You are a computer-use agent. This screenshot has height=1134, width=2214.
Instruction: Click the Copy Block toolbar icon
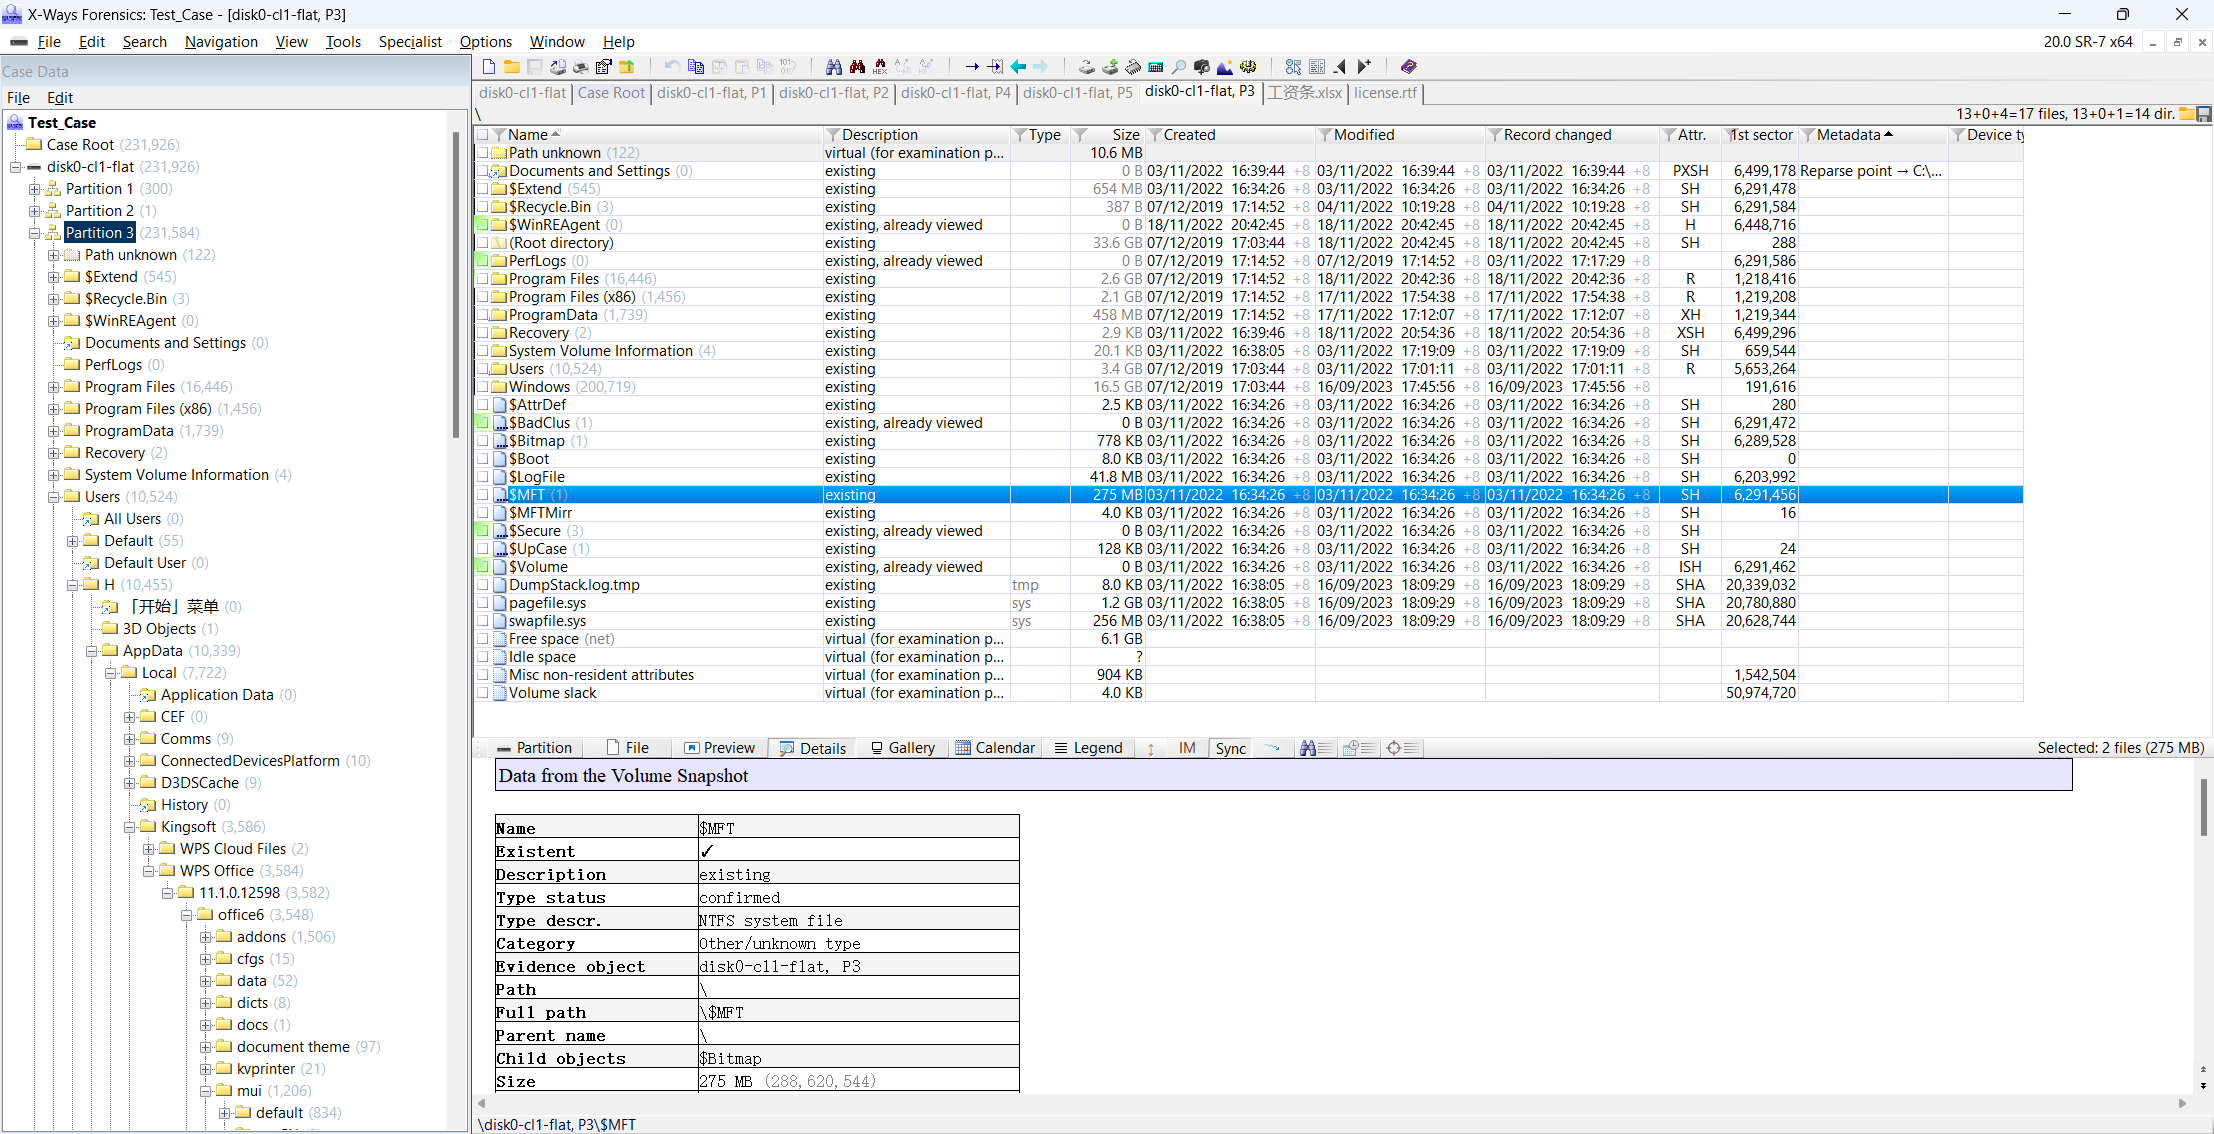696,67
